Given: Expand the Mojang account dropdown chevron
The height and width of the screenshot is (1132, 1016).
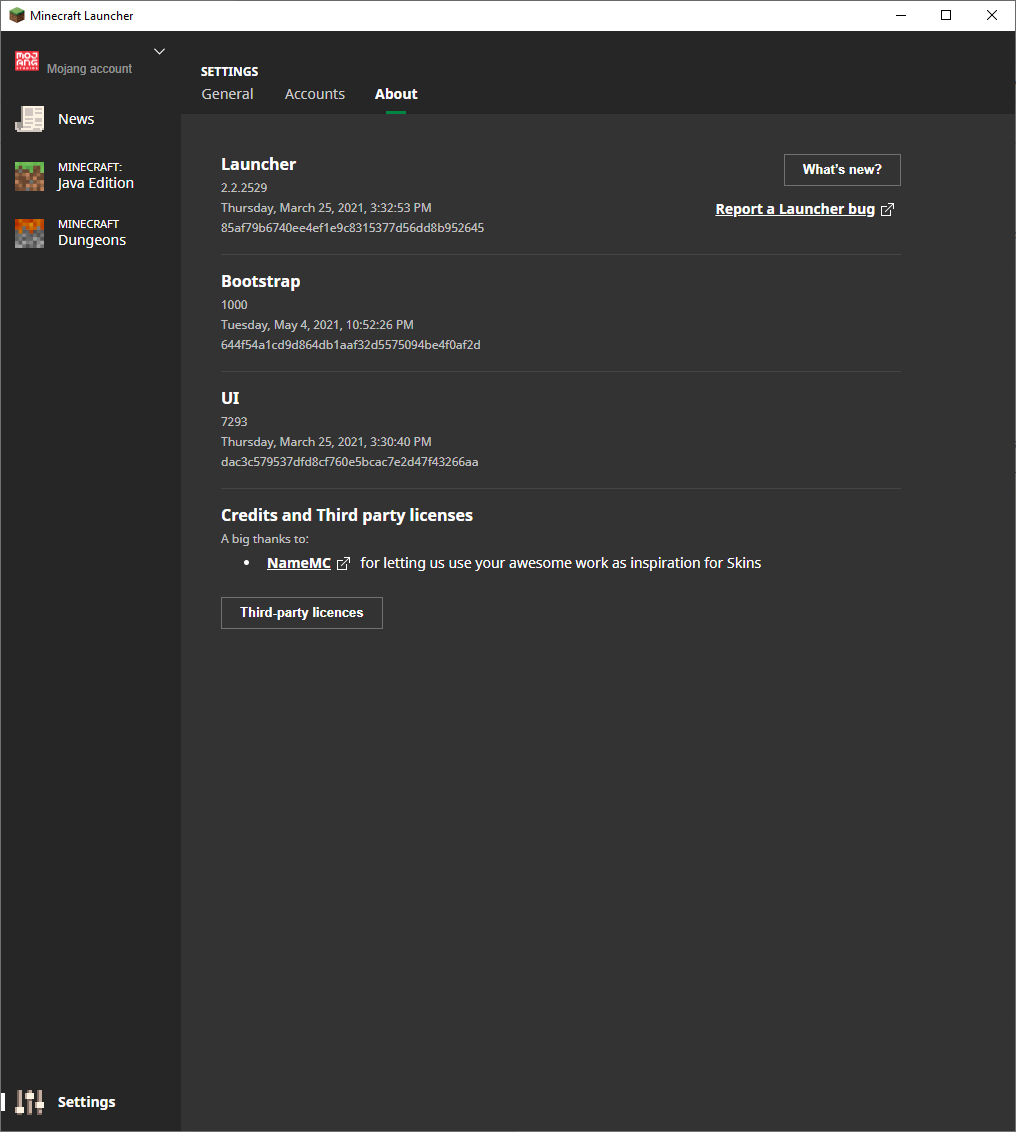Looking at the screenshot, I should coord(159,51).
